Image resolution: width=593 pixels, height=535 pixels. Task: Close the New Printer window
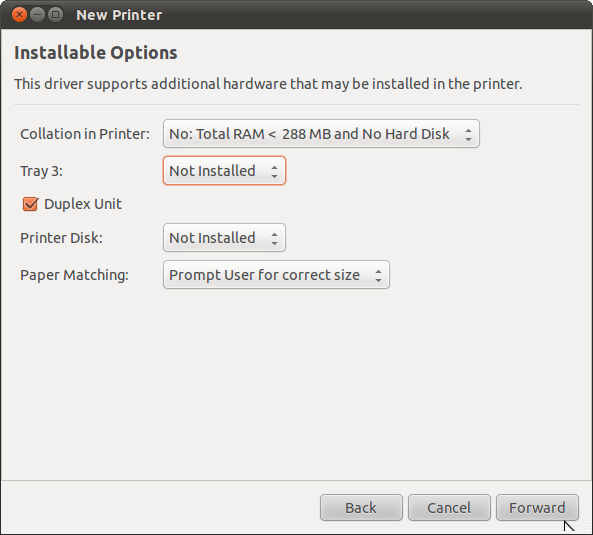[19, 15]
